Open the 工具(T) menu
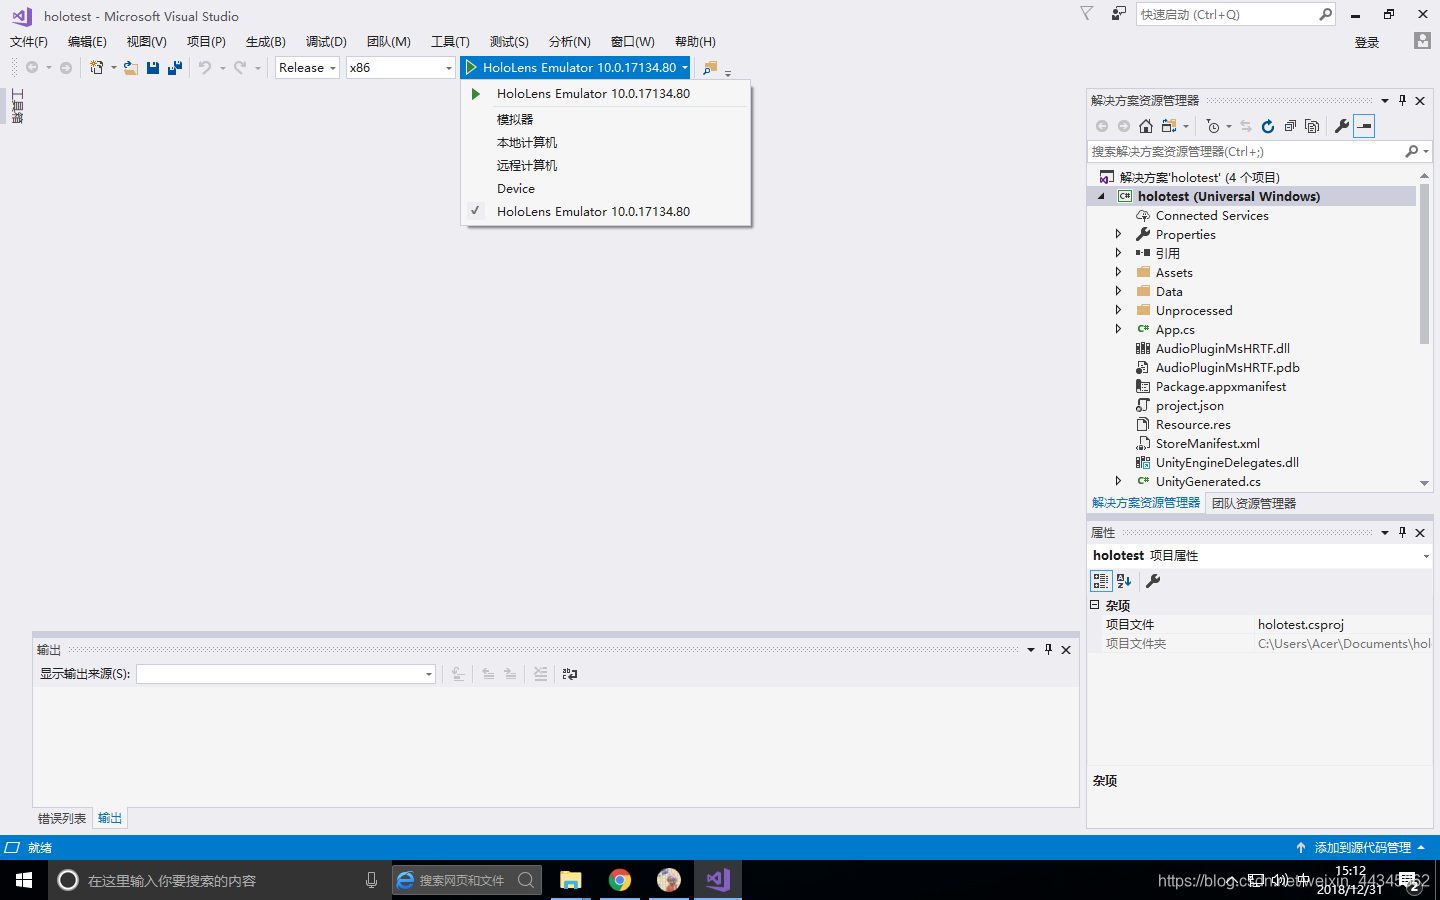Viewport: 1440px width, 900px height. [x=450, y=42]
